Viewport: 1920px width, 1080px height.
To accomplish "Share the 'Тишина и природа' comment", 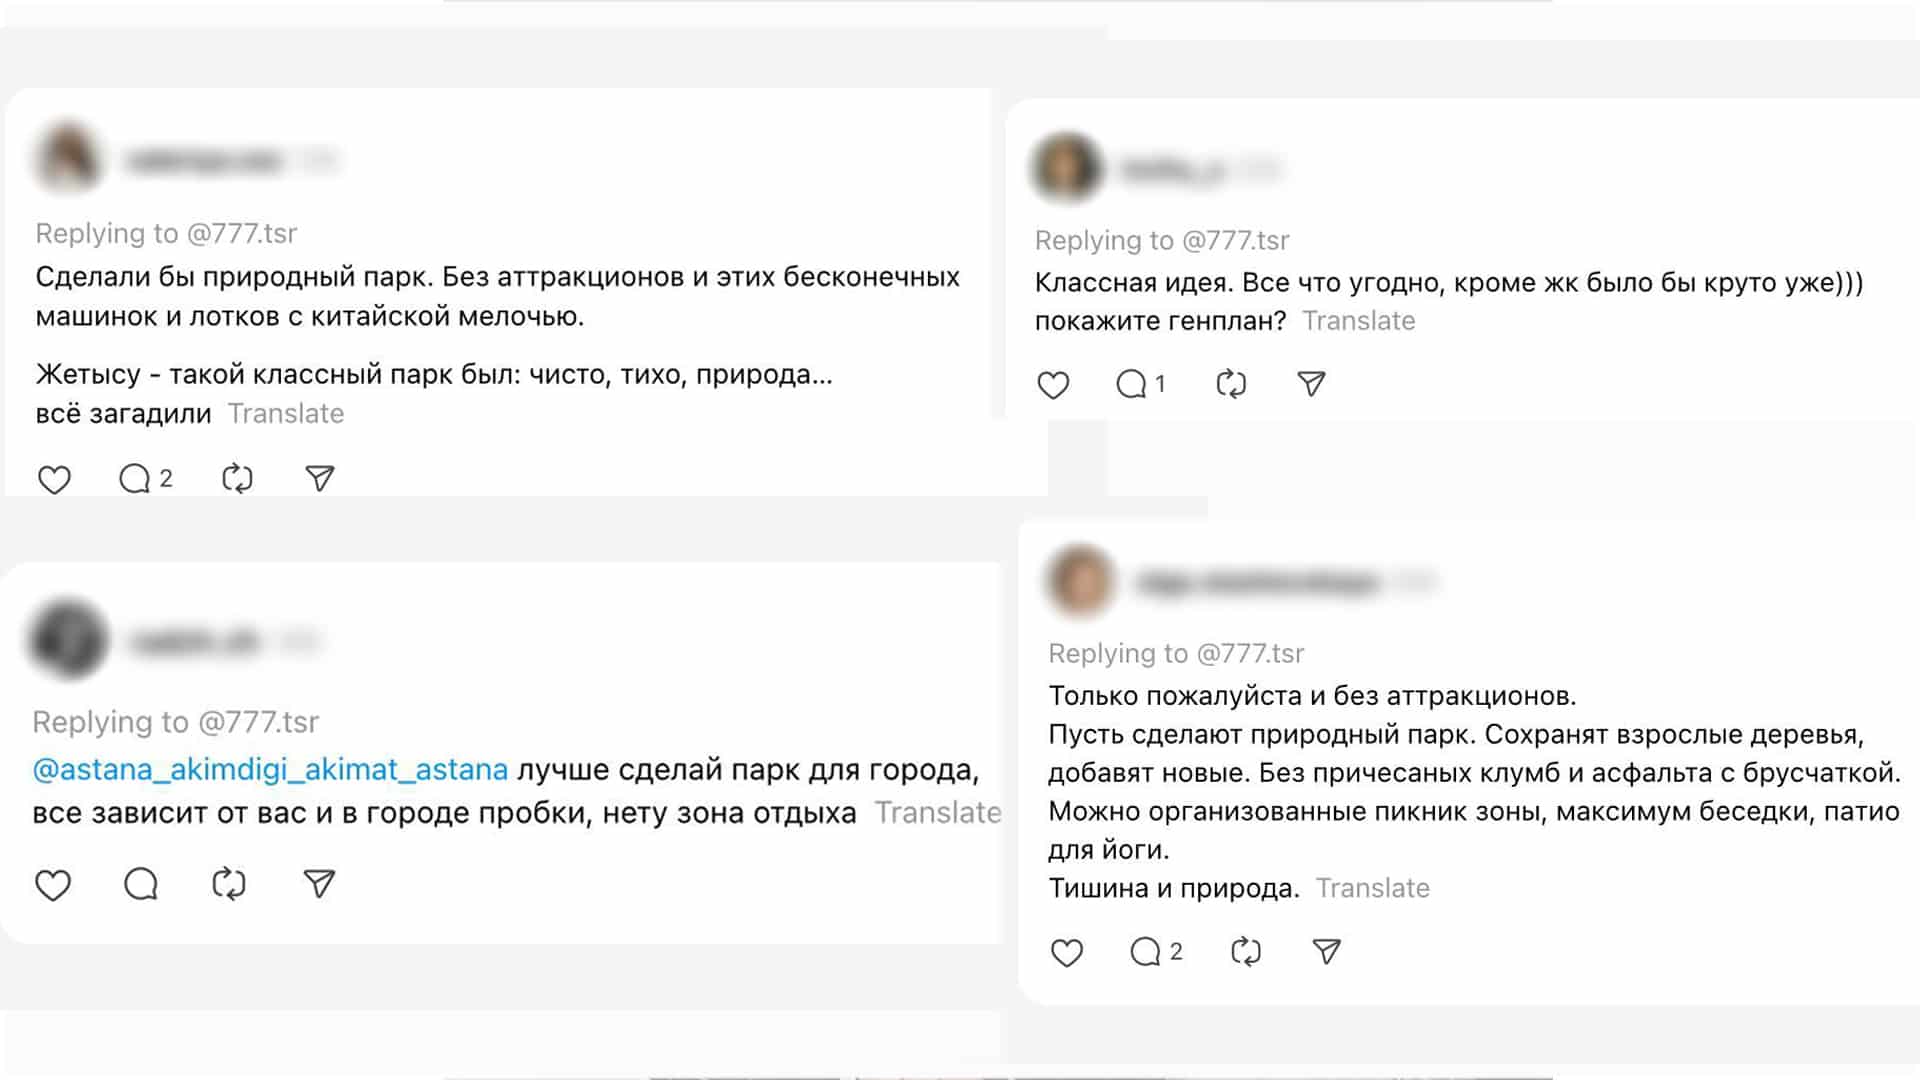I will click(1326, 952).
